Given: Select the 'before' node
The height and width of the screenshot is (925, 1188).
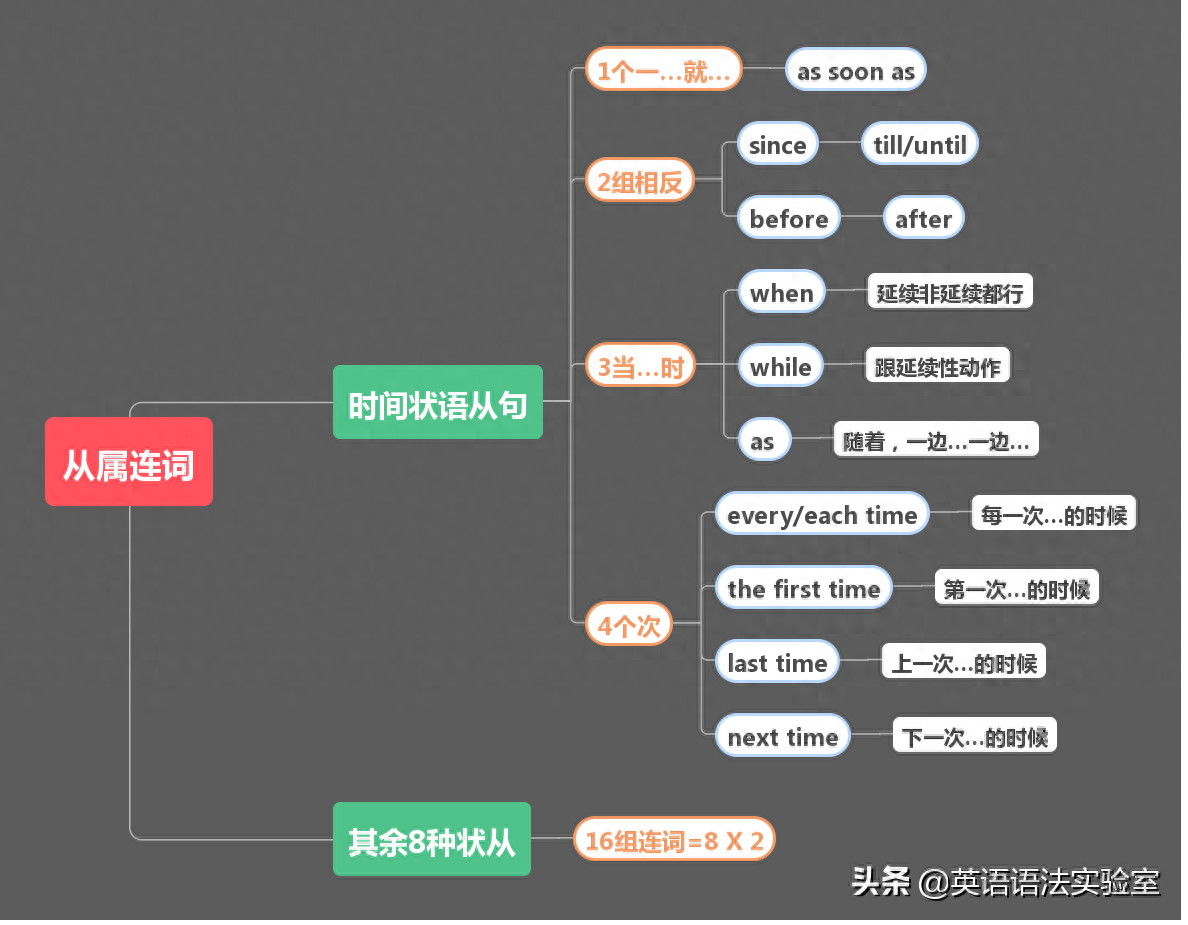Looking at the screenshot, I should (x=789, y=218).
